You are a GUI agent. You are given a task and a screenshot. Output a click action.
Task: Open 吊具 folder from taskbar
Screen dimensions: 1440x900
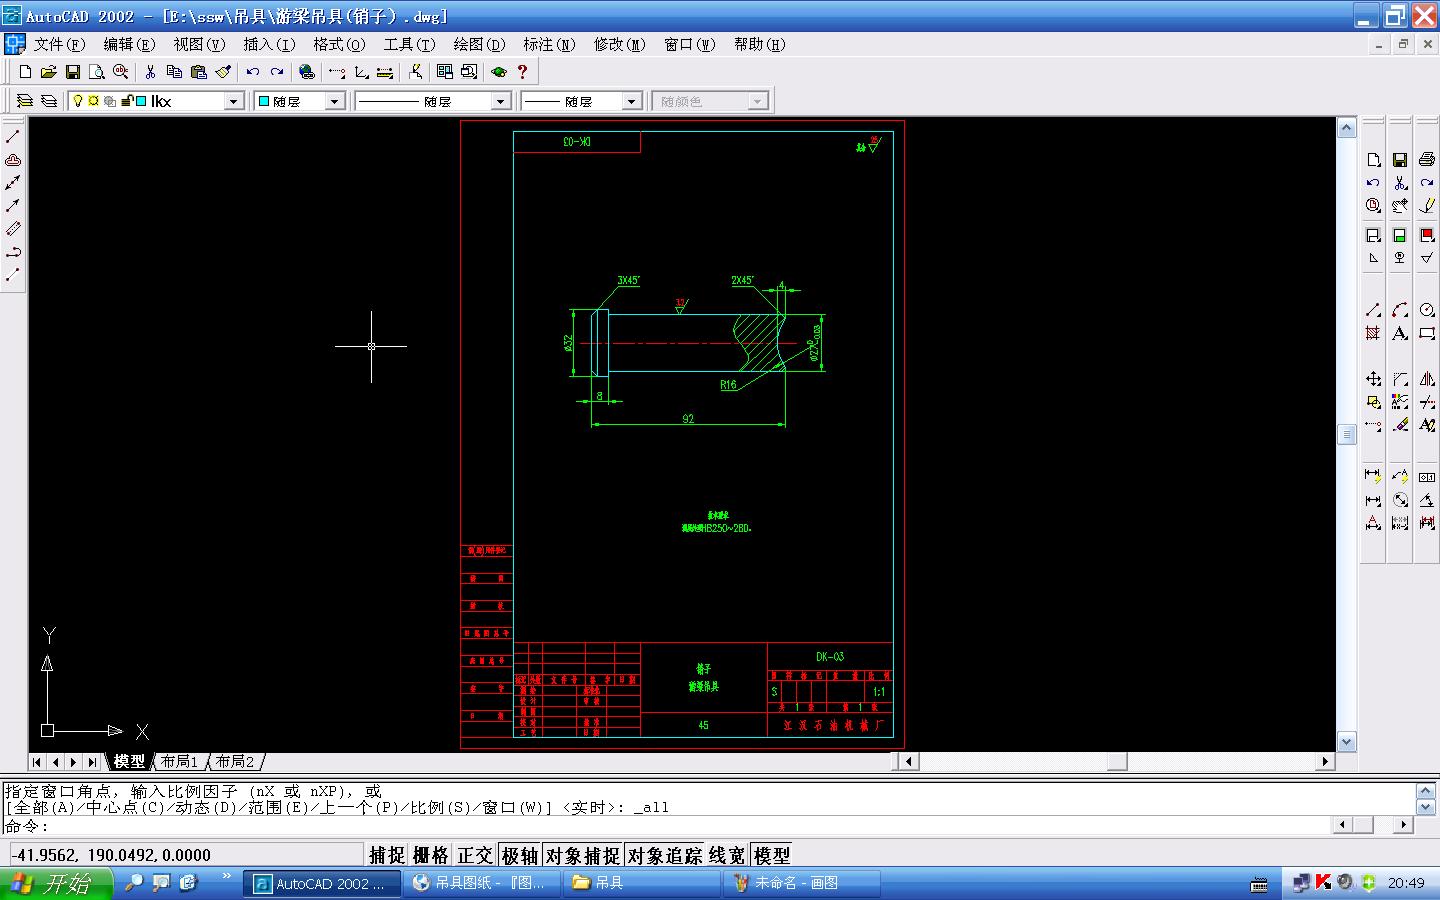(x=641, y=883)
